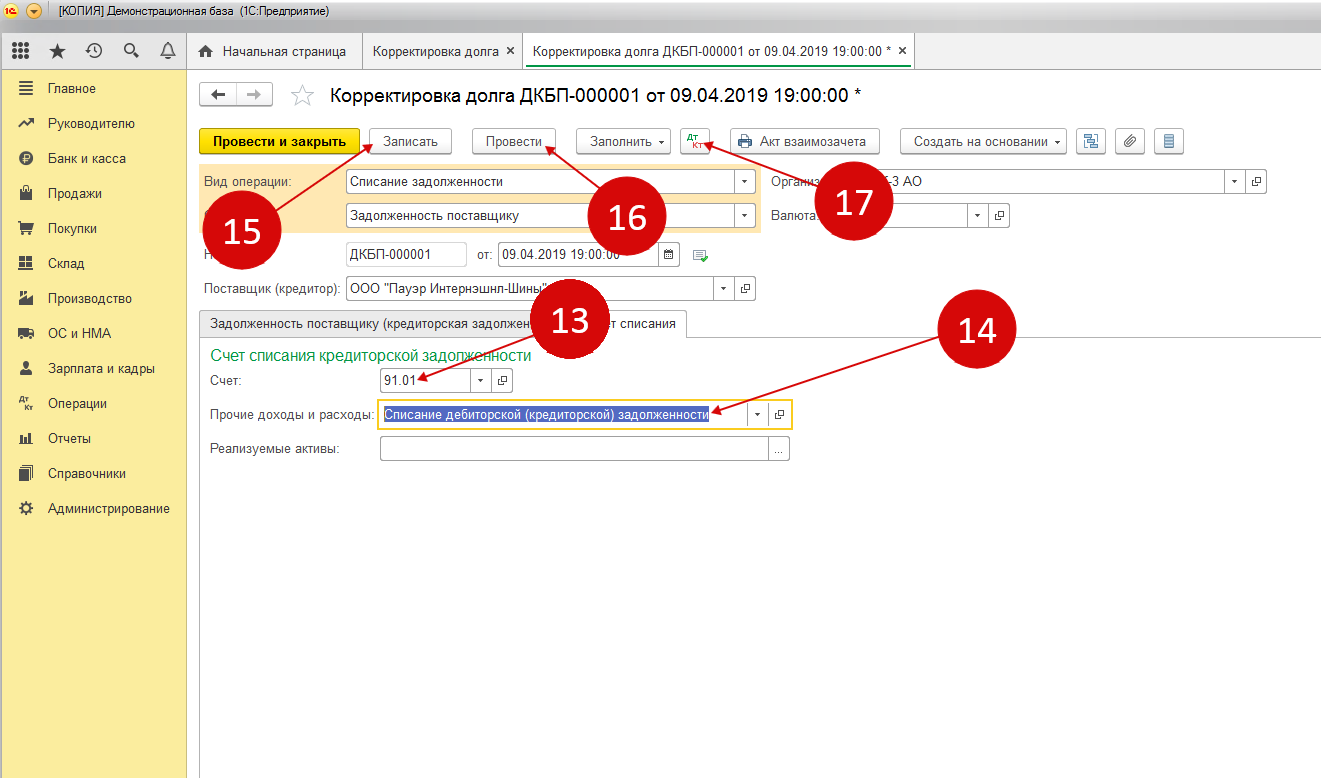This screenshot has width=1321, height=778.
Task: Open the Заполнить dropdown button
Action: click(x=622, y=142)
